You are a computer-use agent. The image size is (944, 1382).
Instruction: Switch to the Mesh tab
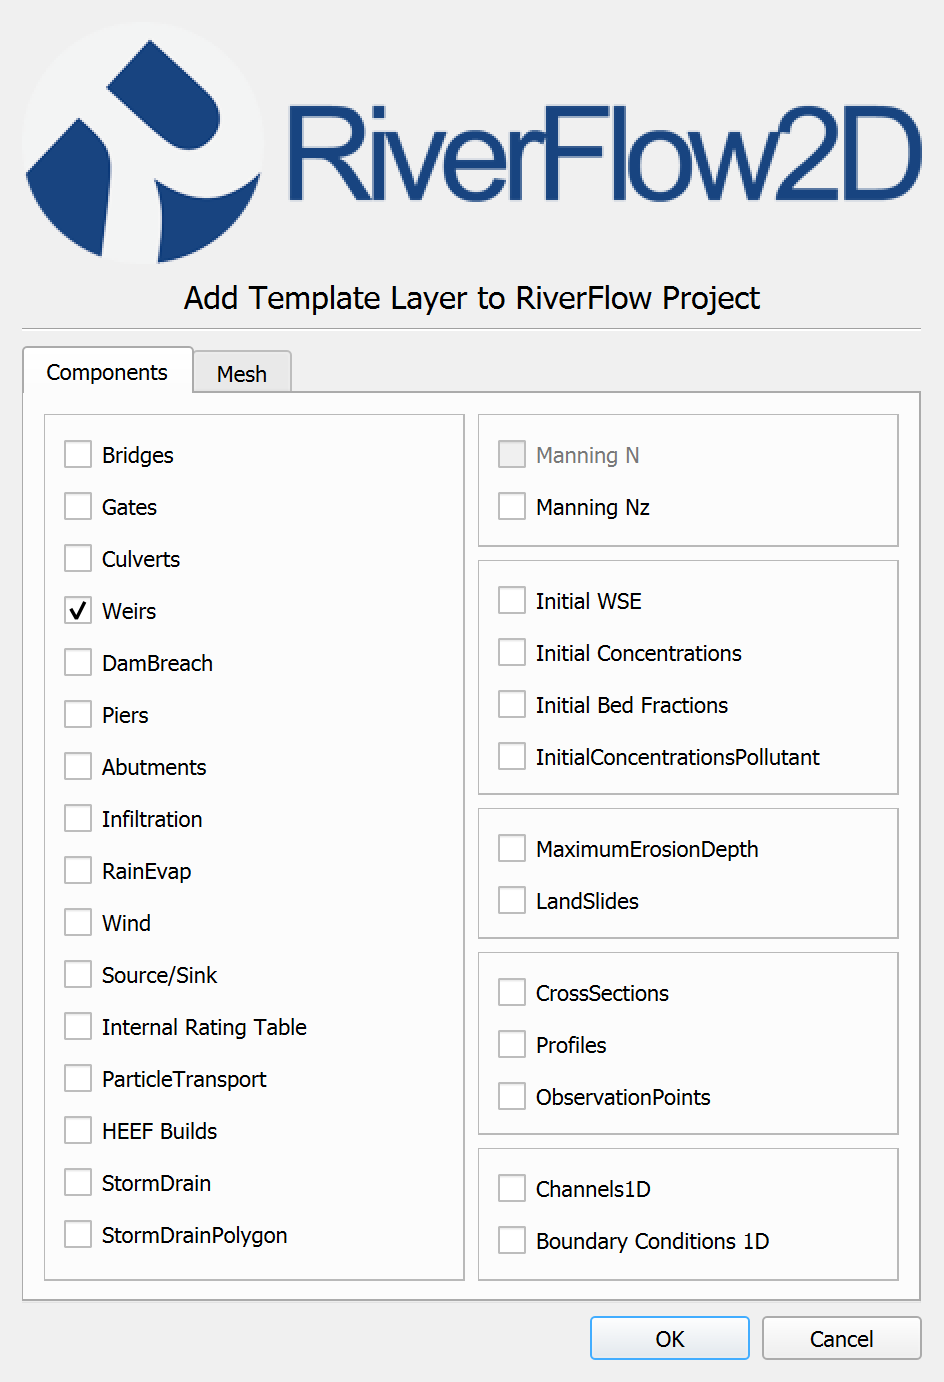[242, 373]
